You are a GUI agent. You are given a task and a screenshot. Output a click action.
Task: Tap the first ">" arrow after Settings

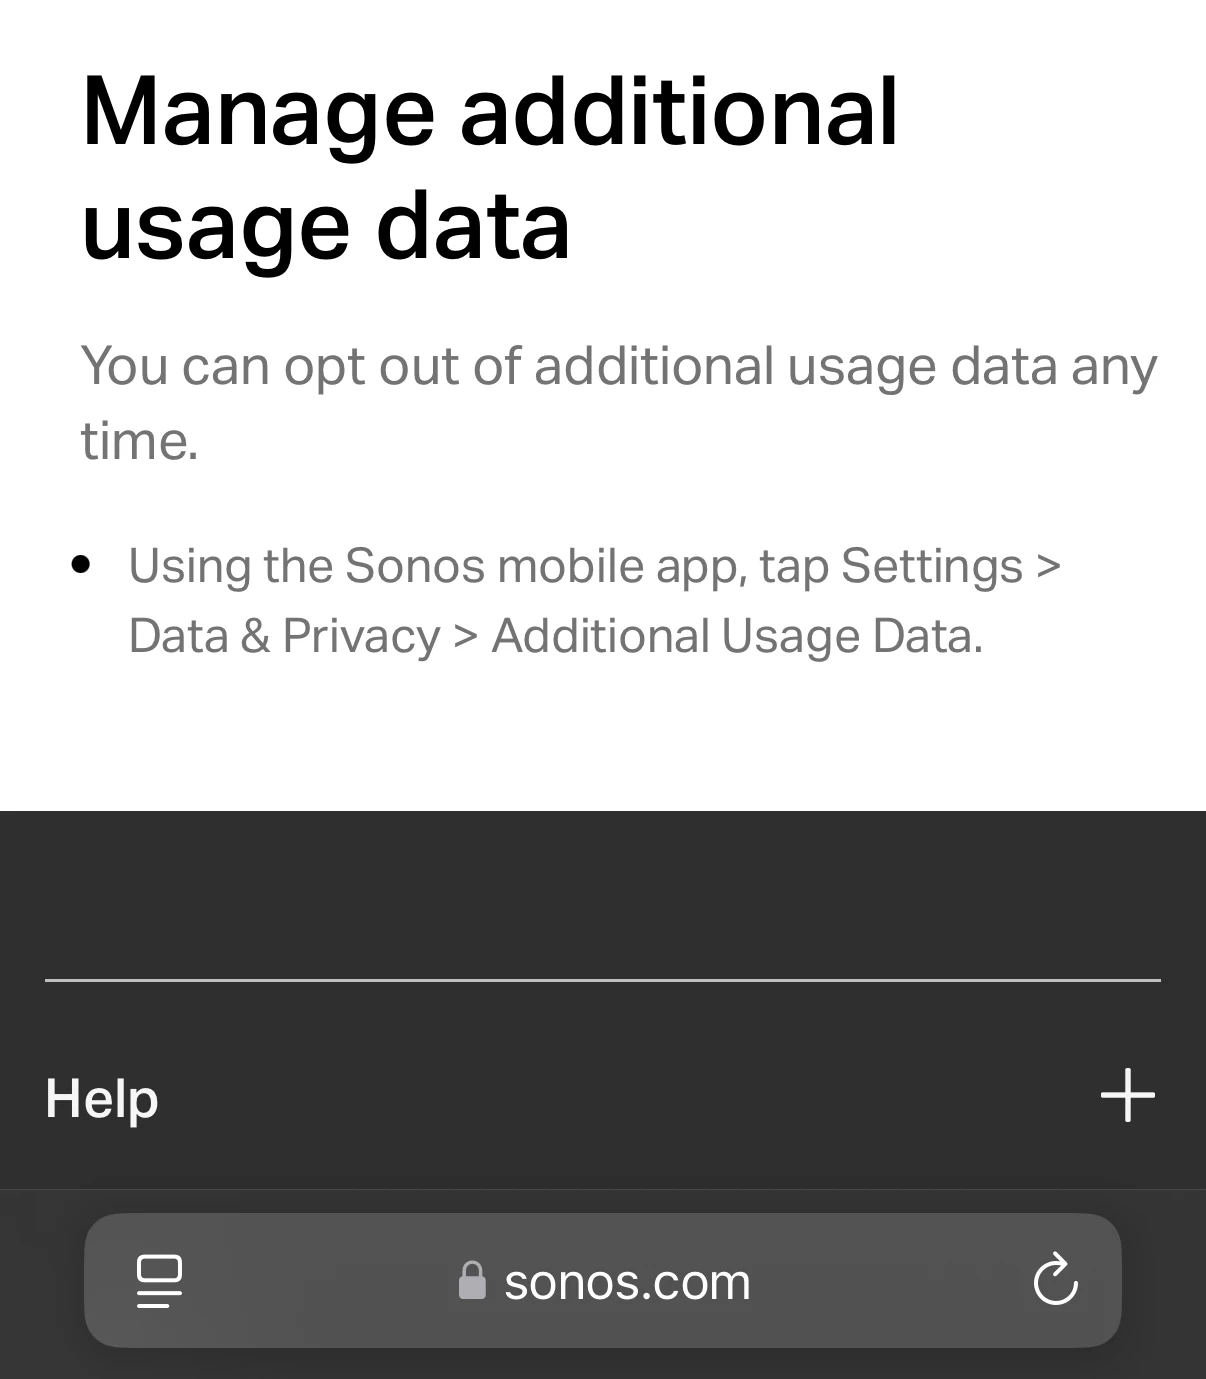[x=1048, y=566]
